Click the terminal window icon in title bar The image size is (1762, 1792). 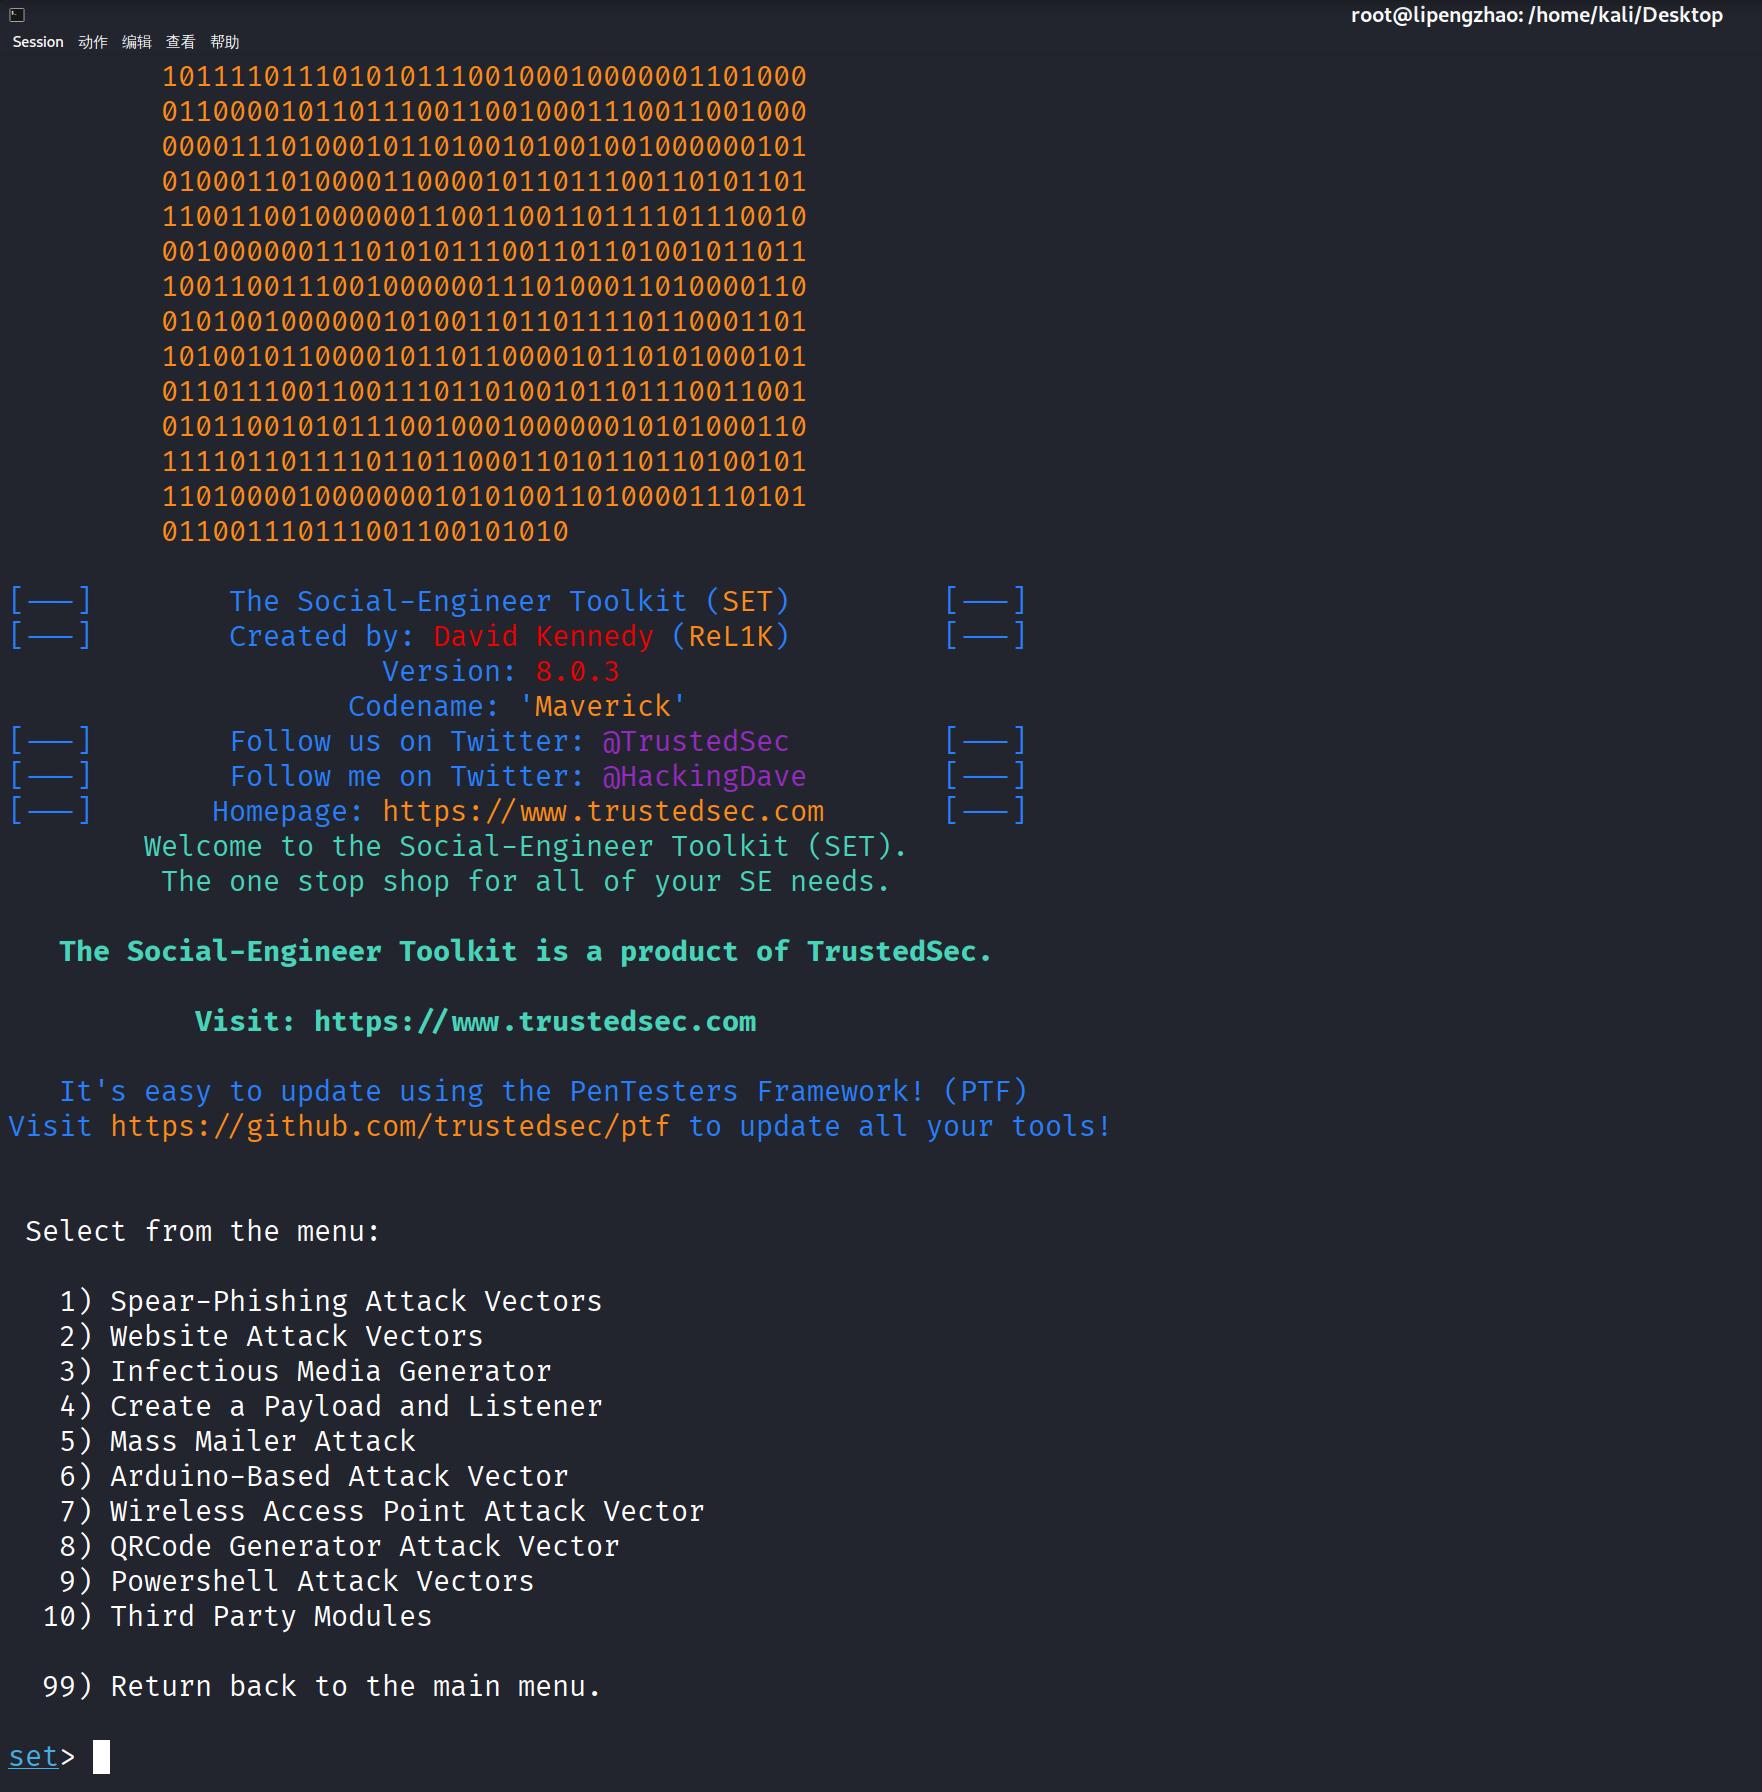(x=17, y=15)
